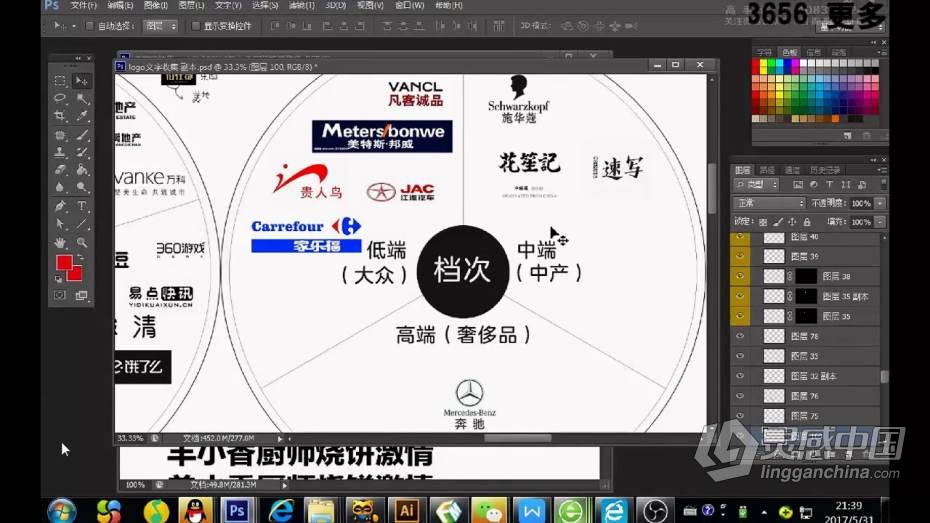930x523 pixels.
Task: Select the Zoom tool
Action: point(82,243)
